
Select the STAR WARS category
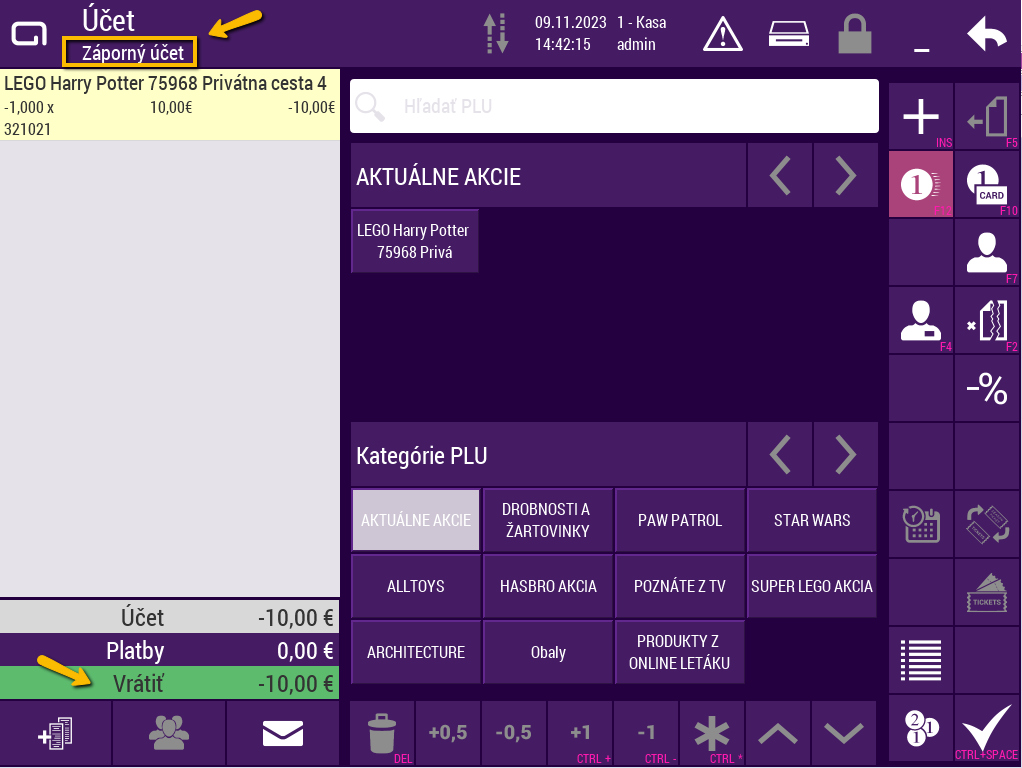tap(812, 520)
